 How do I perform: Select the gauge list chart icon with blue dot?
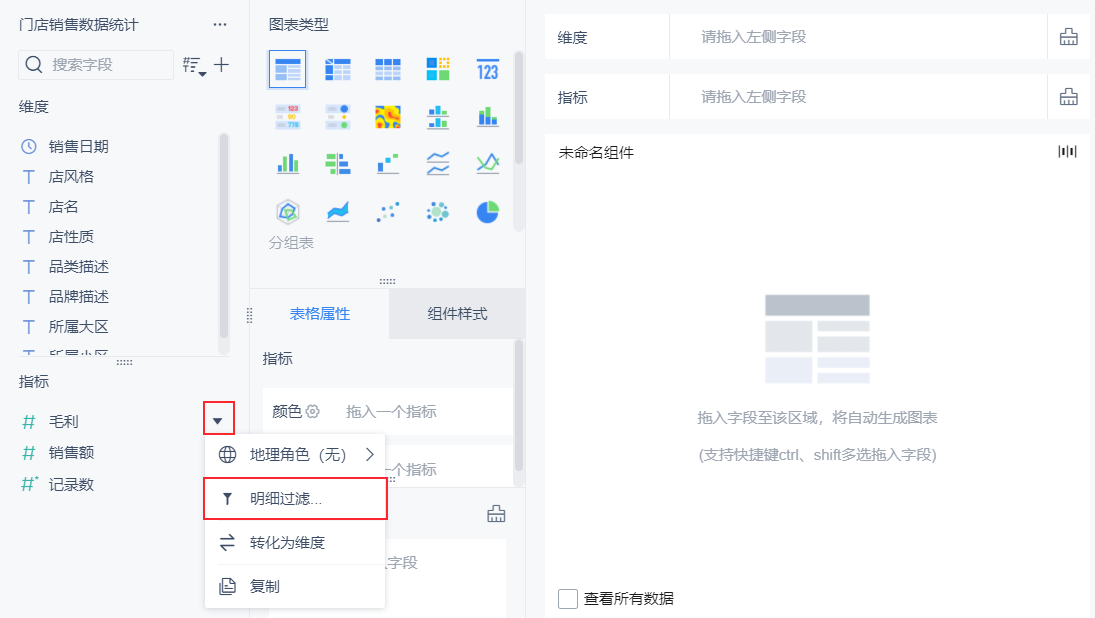(x=338, y=117)
